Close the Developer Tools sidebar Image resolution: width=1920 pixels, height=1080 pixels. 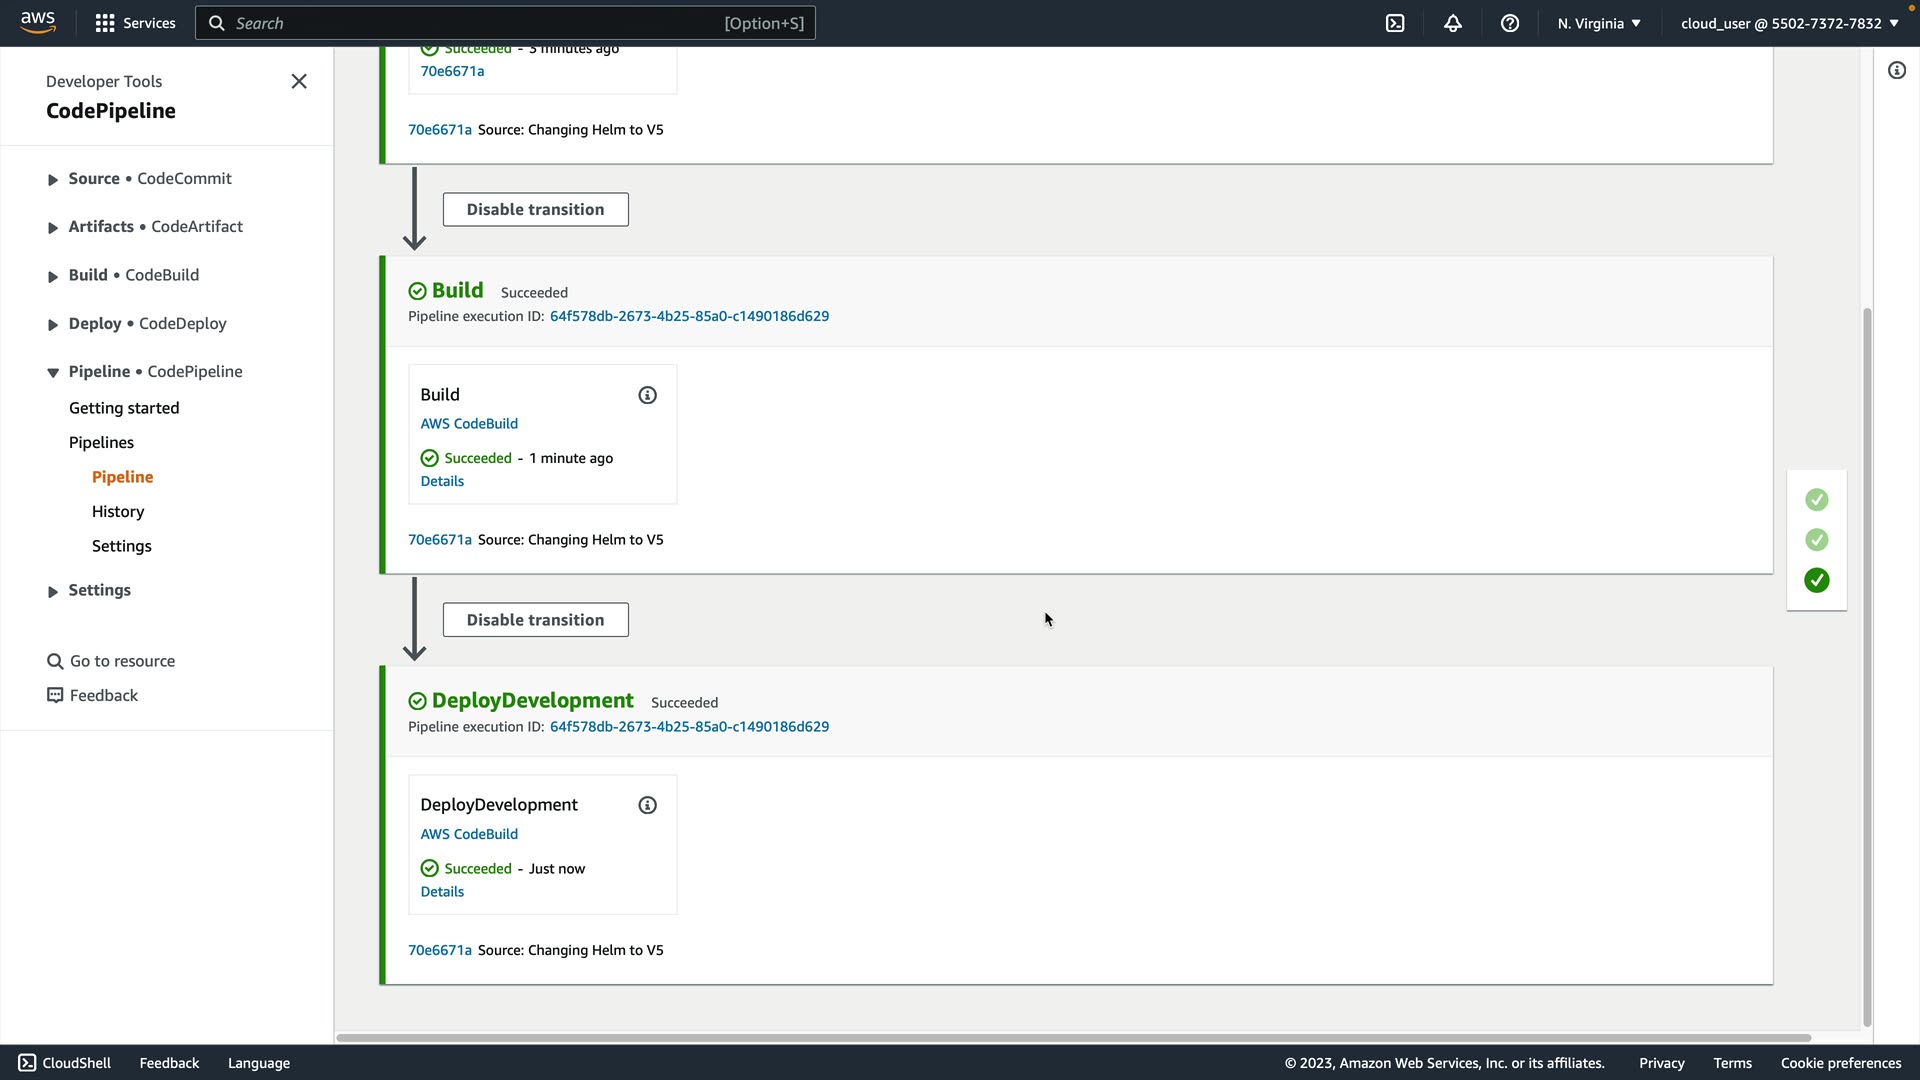[299, 81]
